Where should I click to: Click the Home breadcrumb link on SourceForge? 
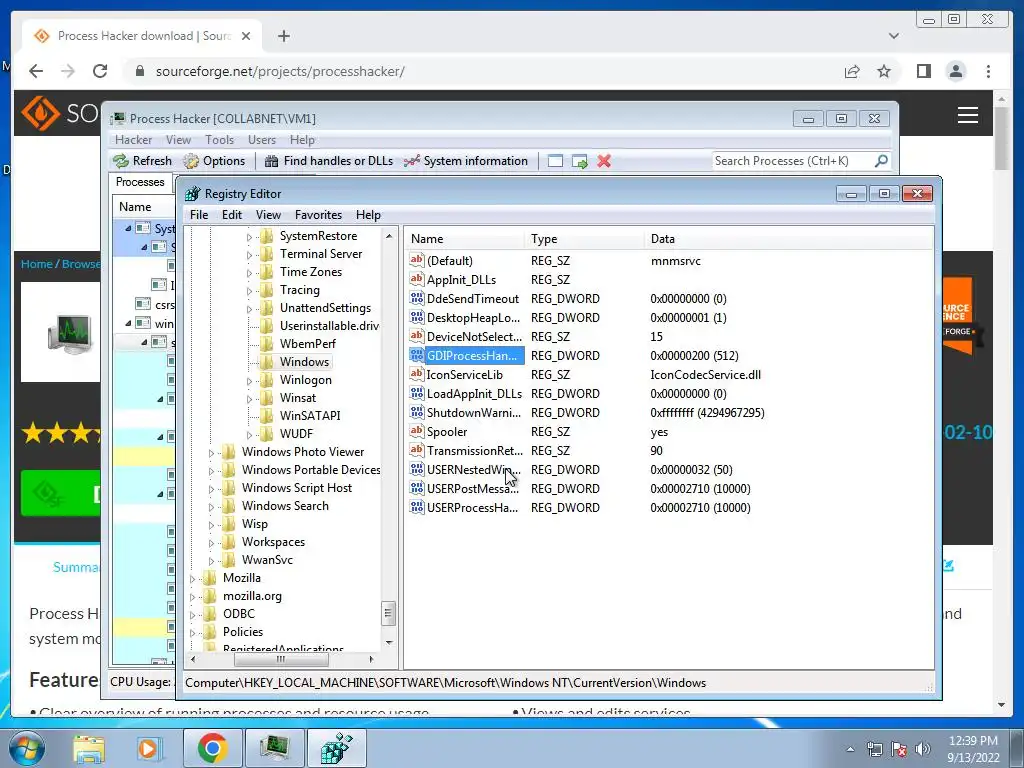click(36, 264)
